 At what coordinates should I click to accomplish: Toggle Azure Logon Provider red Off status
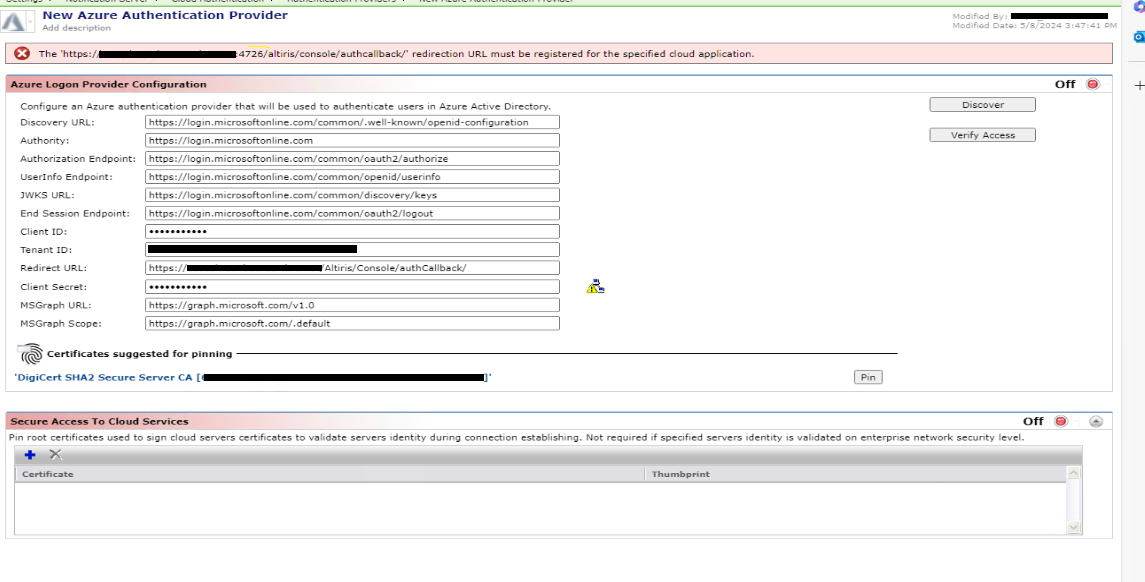(x=1092, y=84)
